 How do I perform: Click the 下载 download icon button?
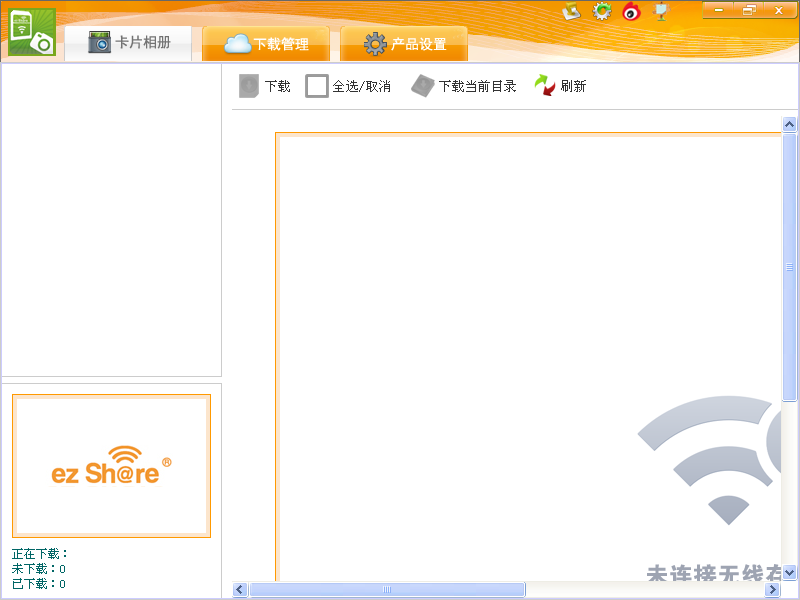point(248,86)
